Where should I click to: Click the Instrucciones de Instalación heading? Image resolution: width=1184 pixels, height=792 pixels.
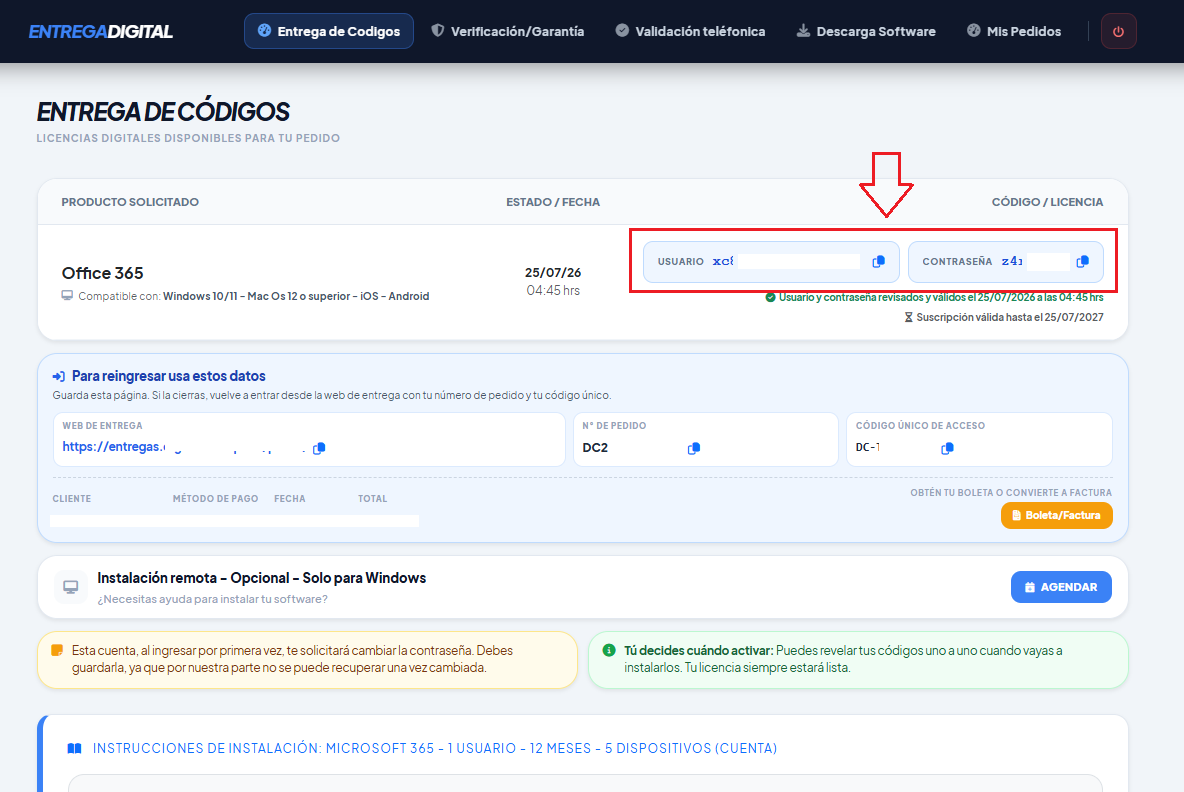pyautogui.click(x=434, y=748)
